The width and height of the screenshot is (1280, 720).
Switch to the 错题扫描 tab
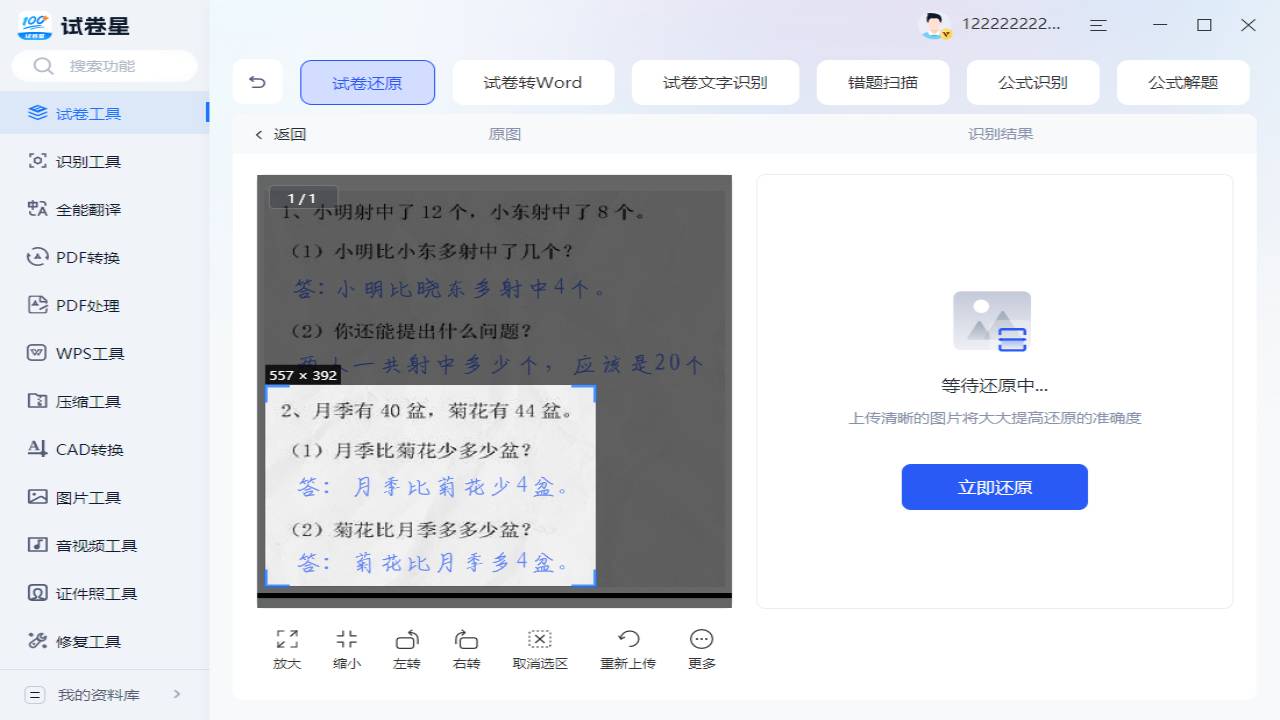pyautogui.click(x=883, y=83)
